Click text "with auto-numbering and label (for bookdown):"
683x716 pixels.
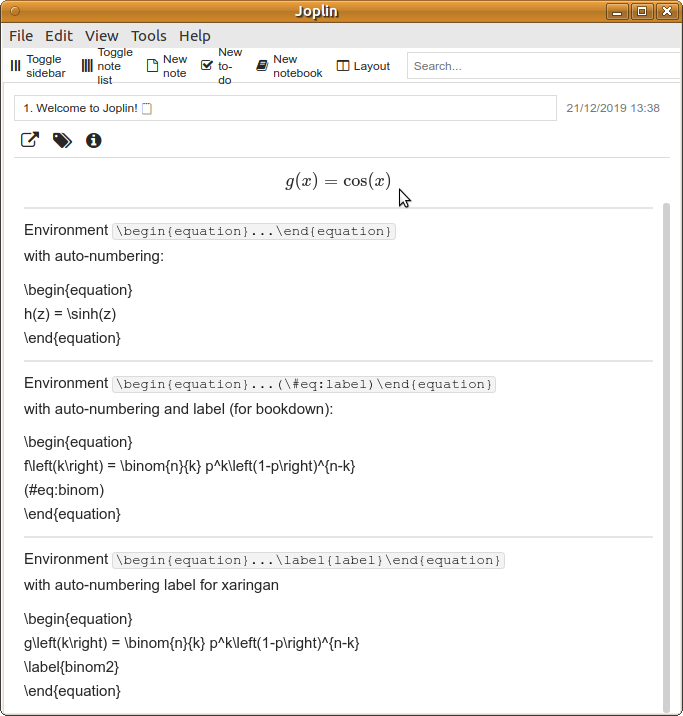tap(179, 409)
